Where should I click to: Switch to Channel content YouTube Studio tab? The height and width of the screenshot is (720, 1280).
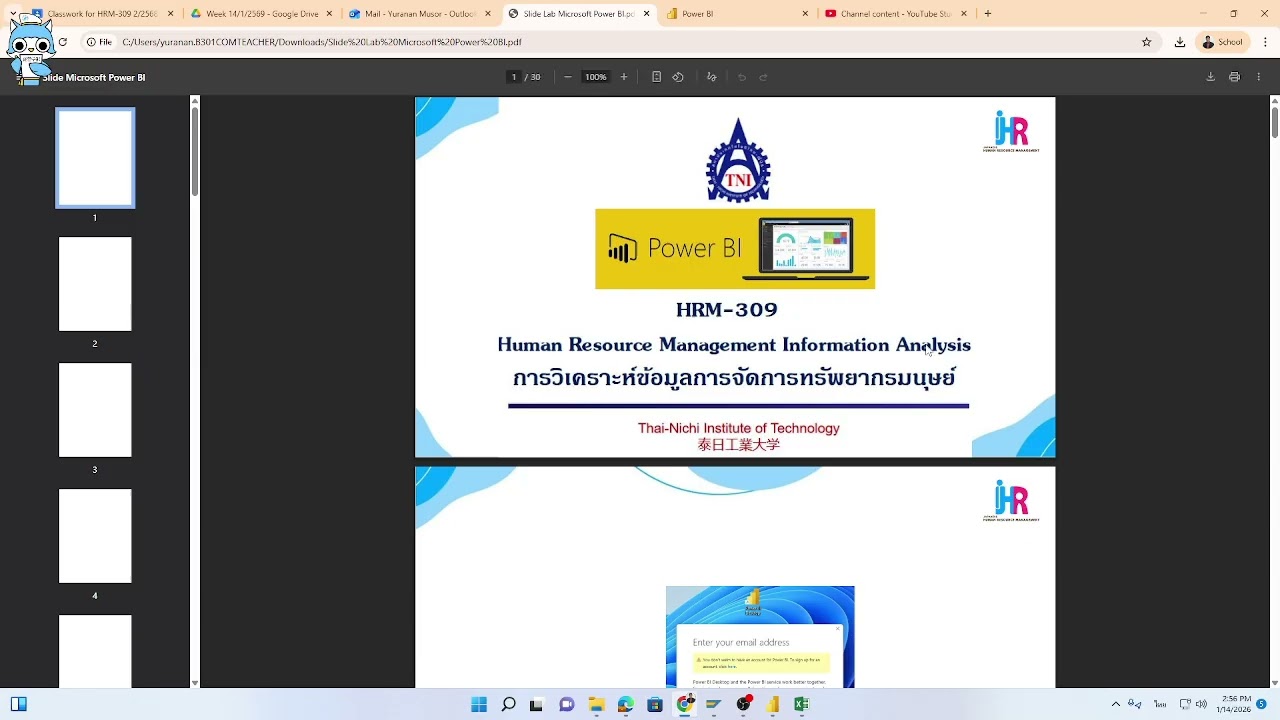coord(896,14)
